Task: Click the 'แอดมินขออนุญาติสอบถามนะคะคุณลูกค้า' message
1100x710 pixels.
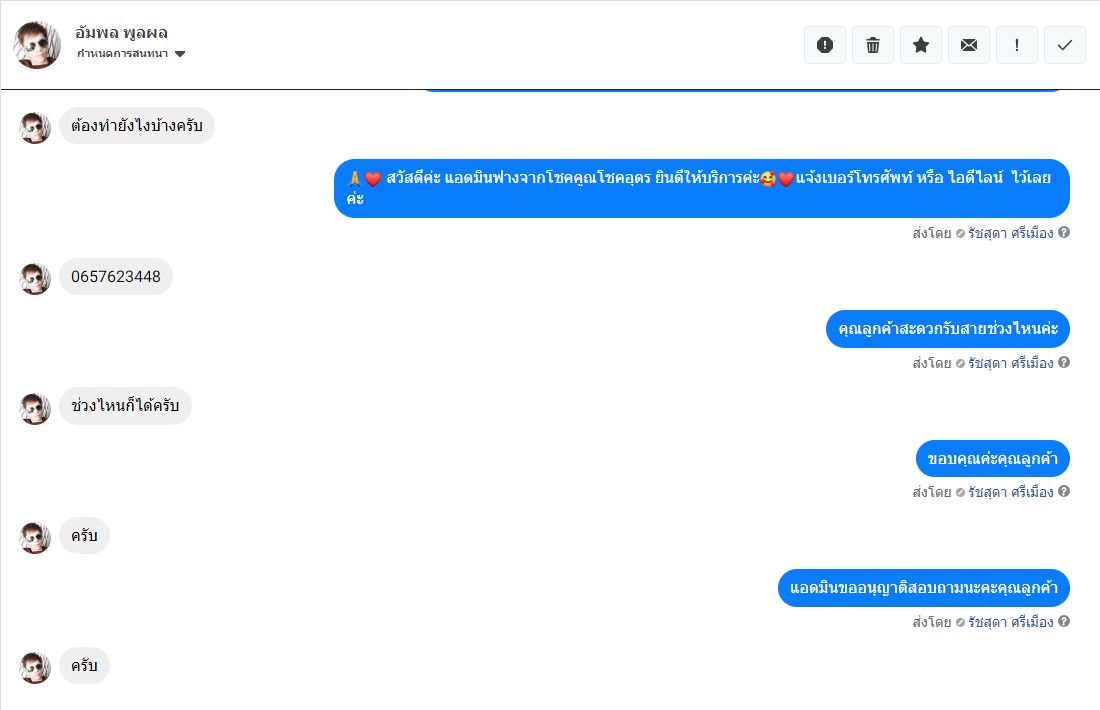Action: point(923,588)
